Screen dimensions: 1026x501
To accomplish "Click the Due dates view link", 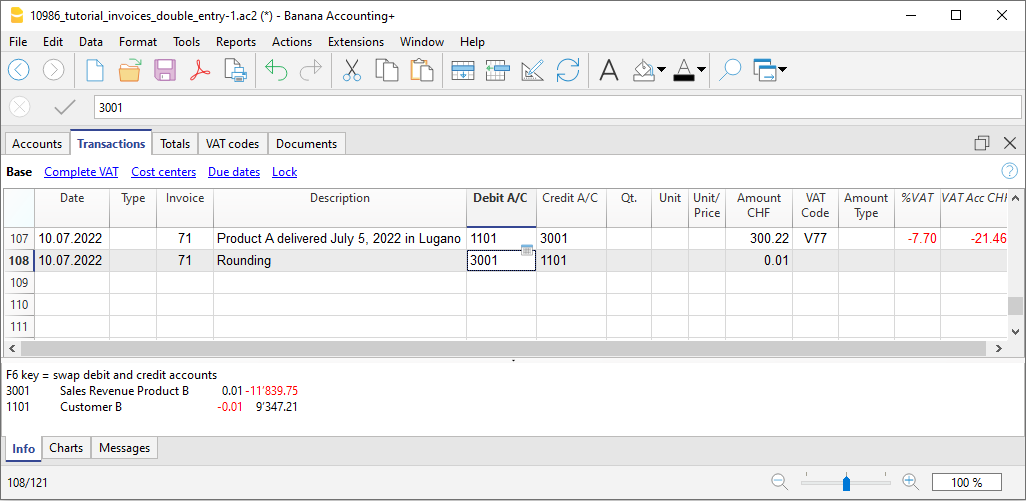I will (x=234, y=172).
